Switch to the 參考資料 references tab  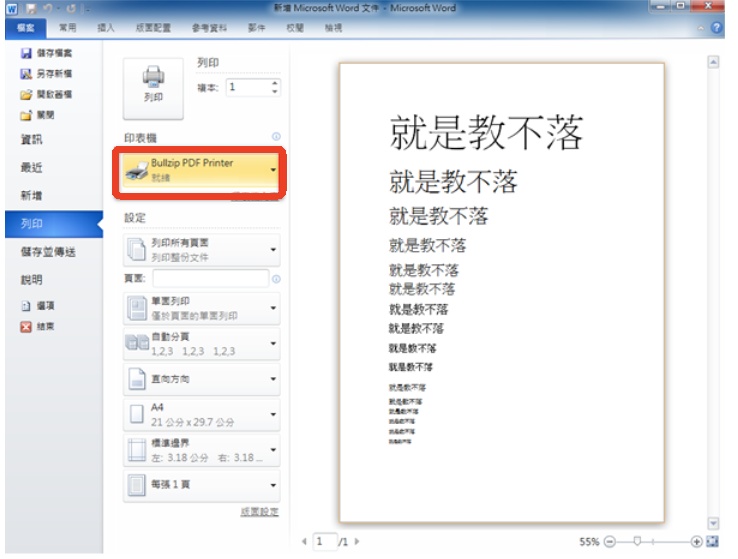[209, 28]
